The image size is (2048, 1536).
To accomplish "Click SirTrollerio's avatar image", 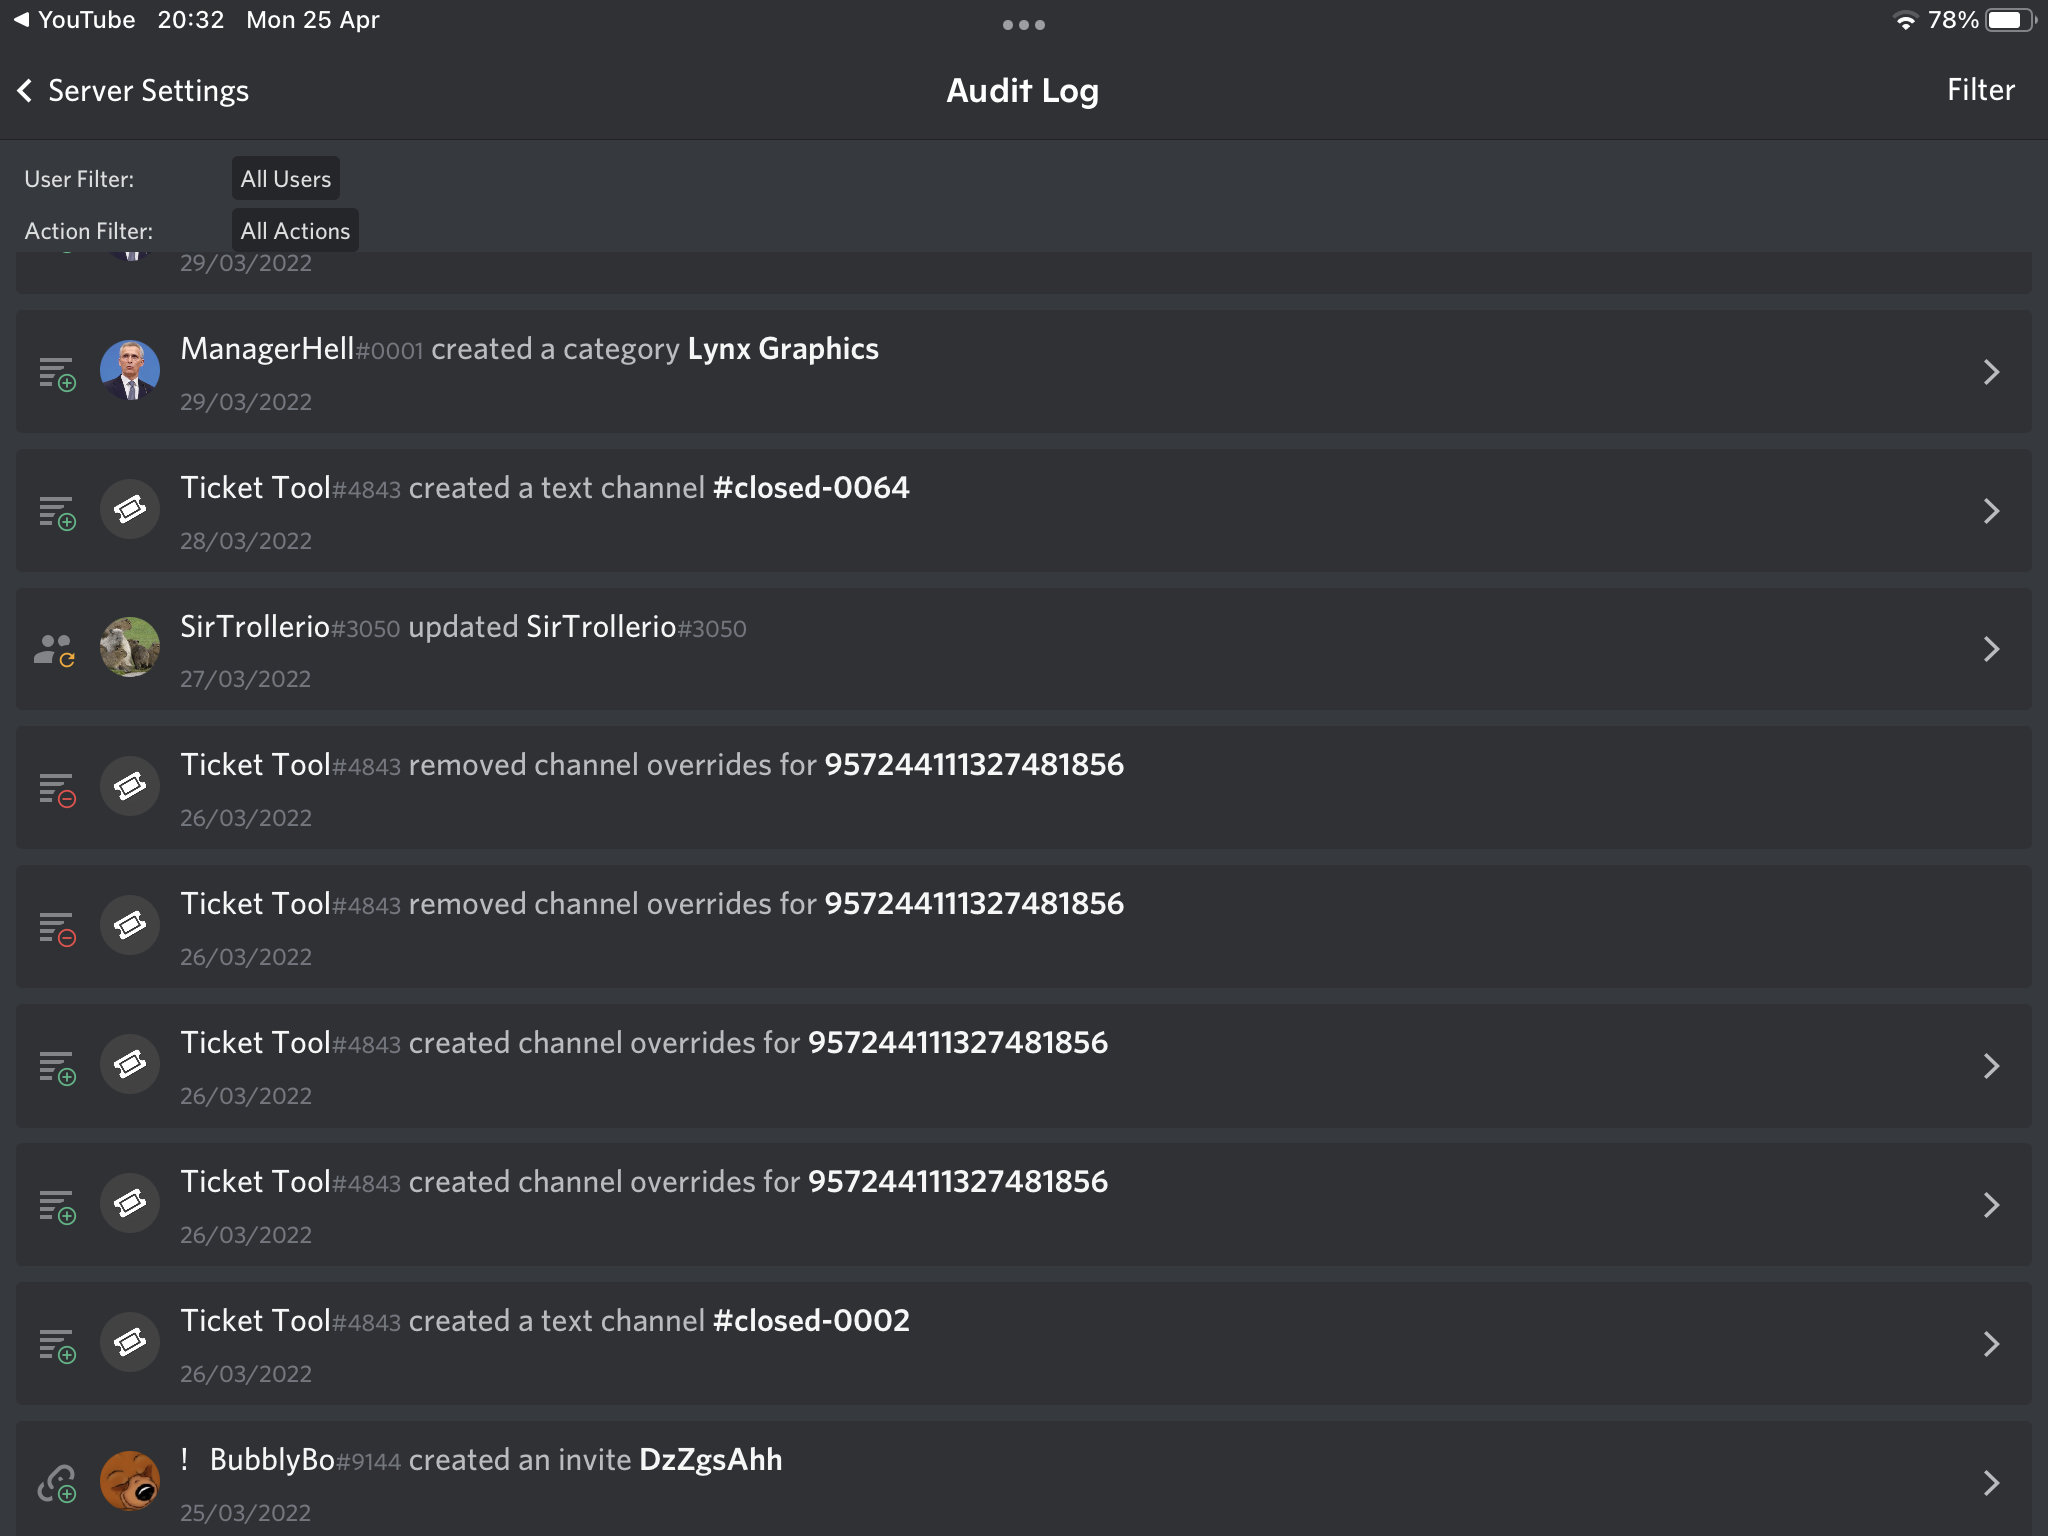I will coord(130,648).
